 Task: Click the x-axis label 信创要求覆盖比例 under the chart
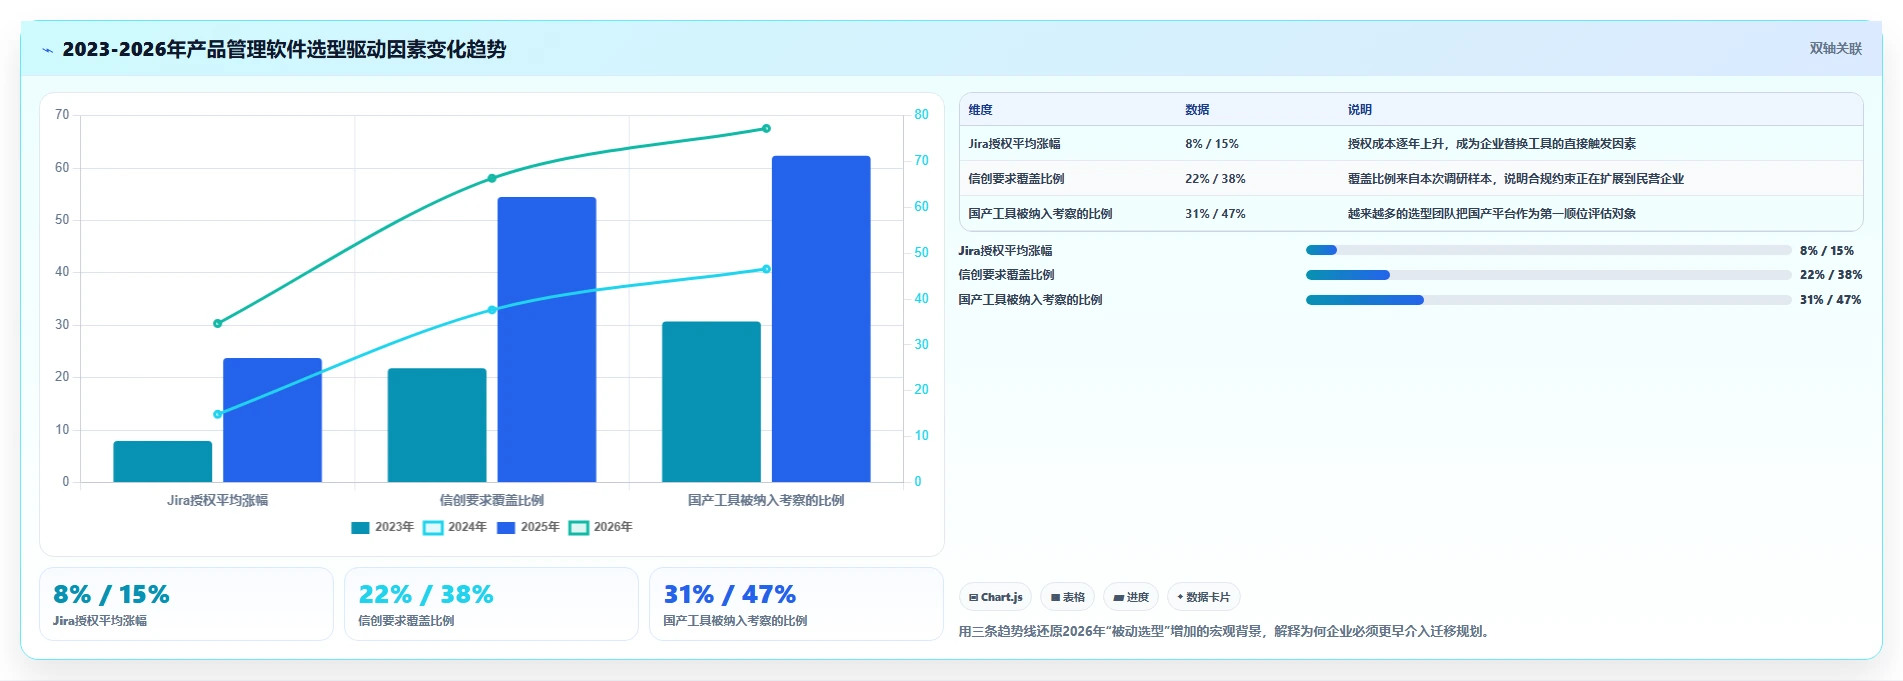point(492,500)
